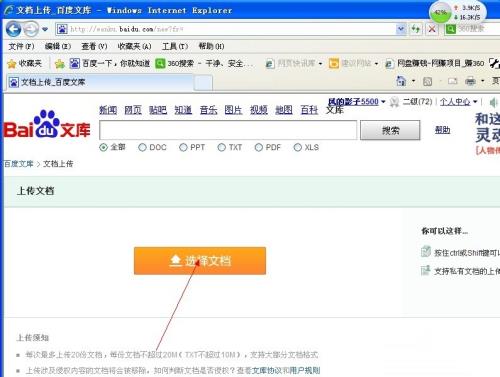Go back with the browser Back arrow
This screenshot has width=500, height=377.
coord(13,29)
